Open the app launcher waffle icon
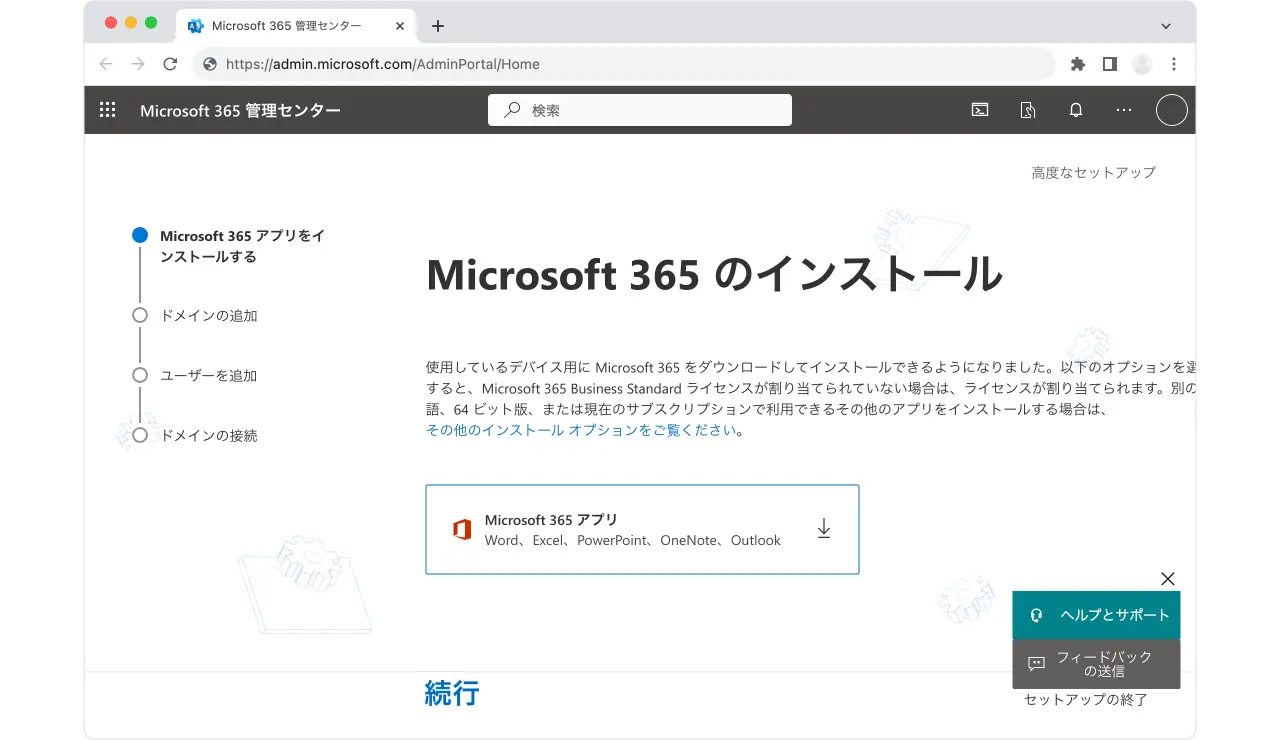 pos(108,110)
